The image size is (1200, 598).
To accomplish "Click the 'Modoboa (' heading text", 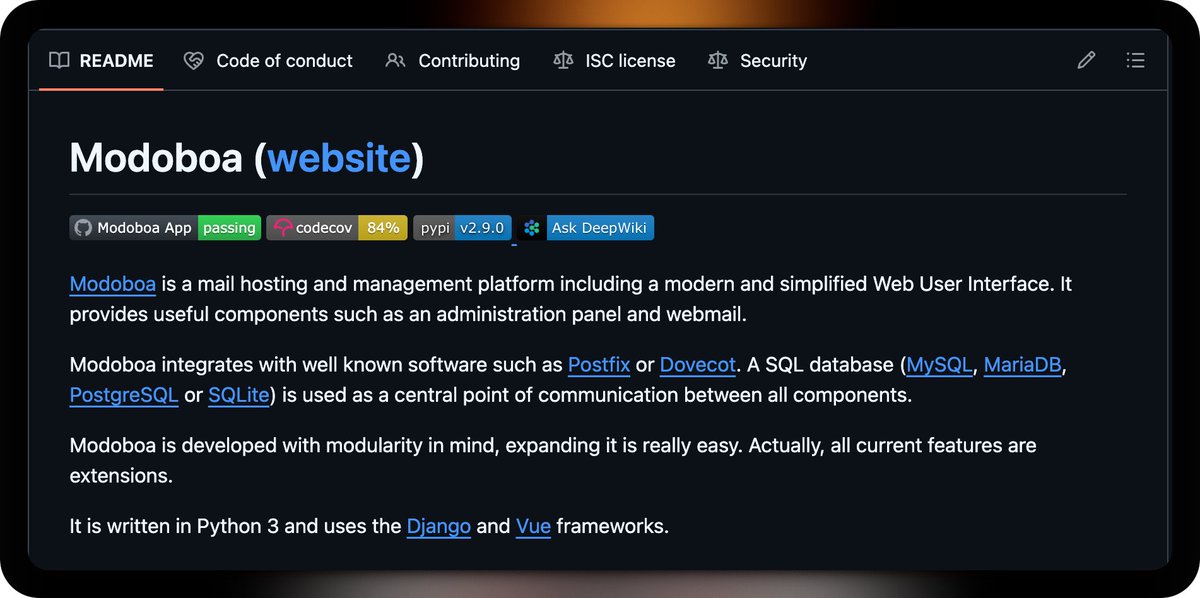I will 168,158.
